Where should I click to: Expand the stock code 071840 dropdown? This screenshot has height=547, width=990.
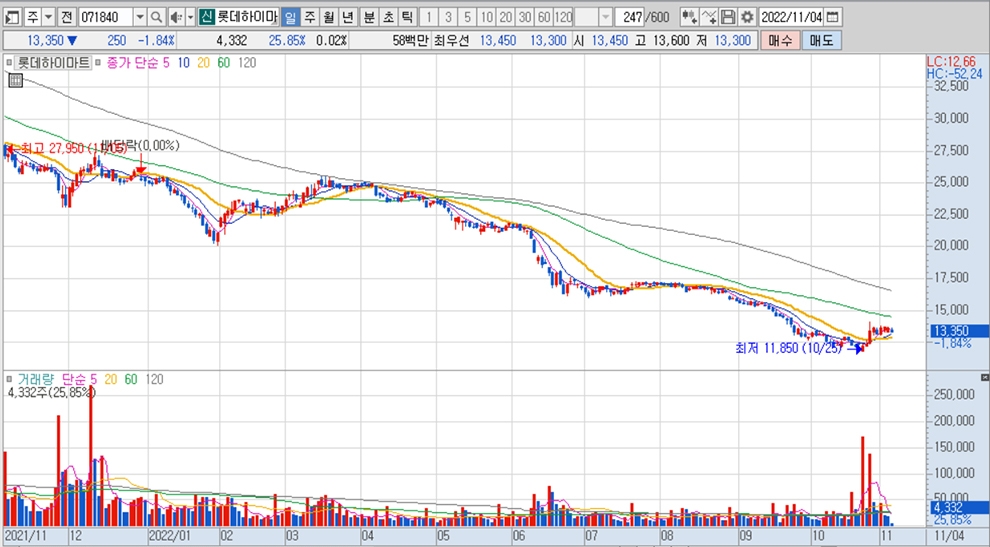coord(139,17)
